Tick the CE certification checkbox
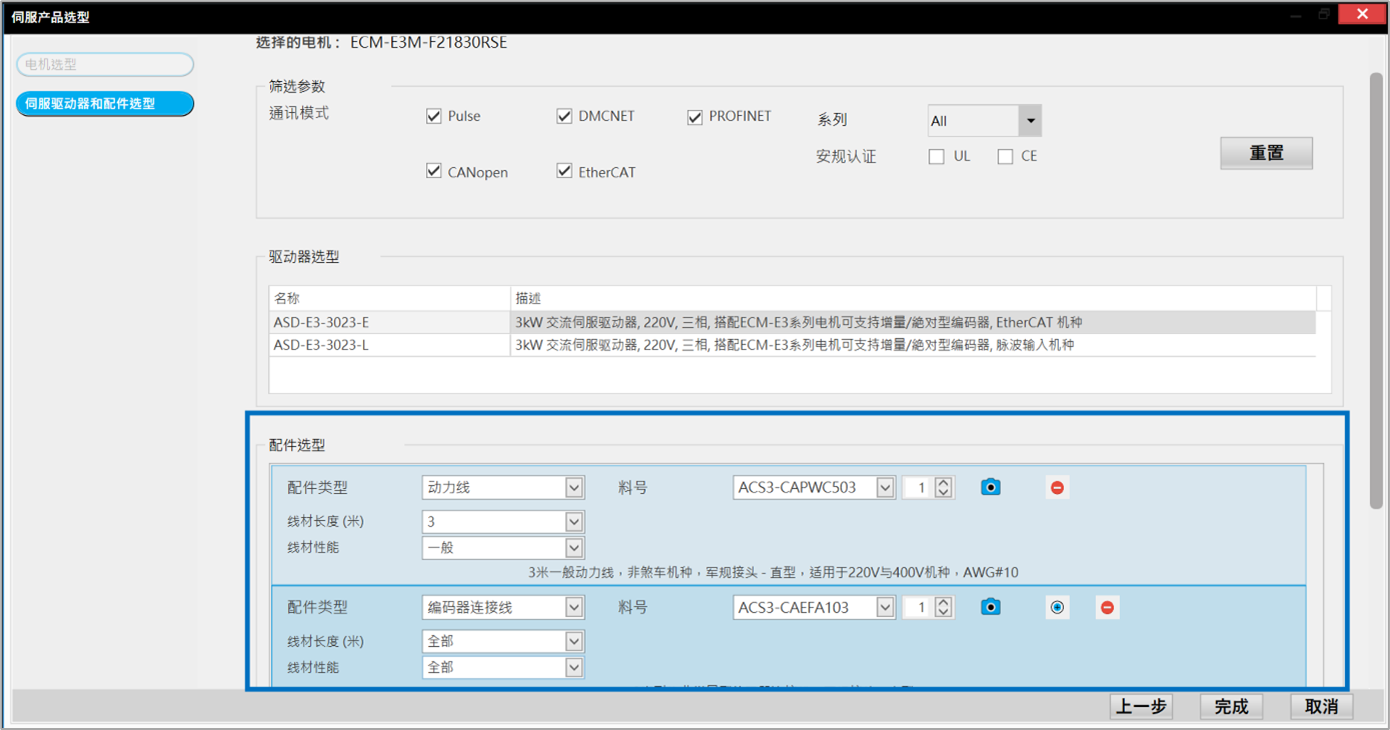 pyautogui.click(x=1005, y=156)
